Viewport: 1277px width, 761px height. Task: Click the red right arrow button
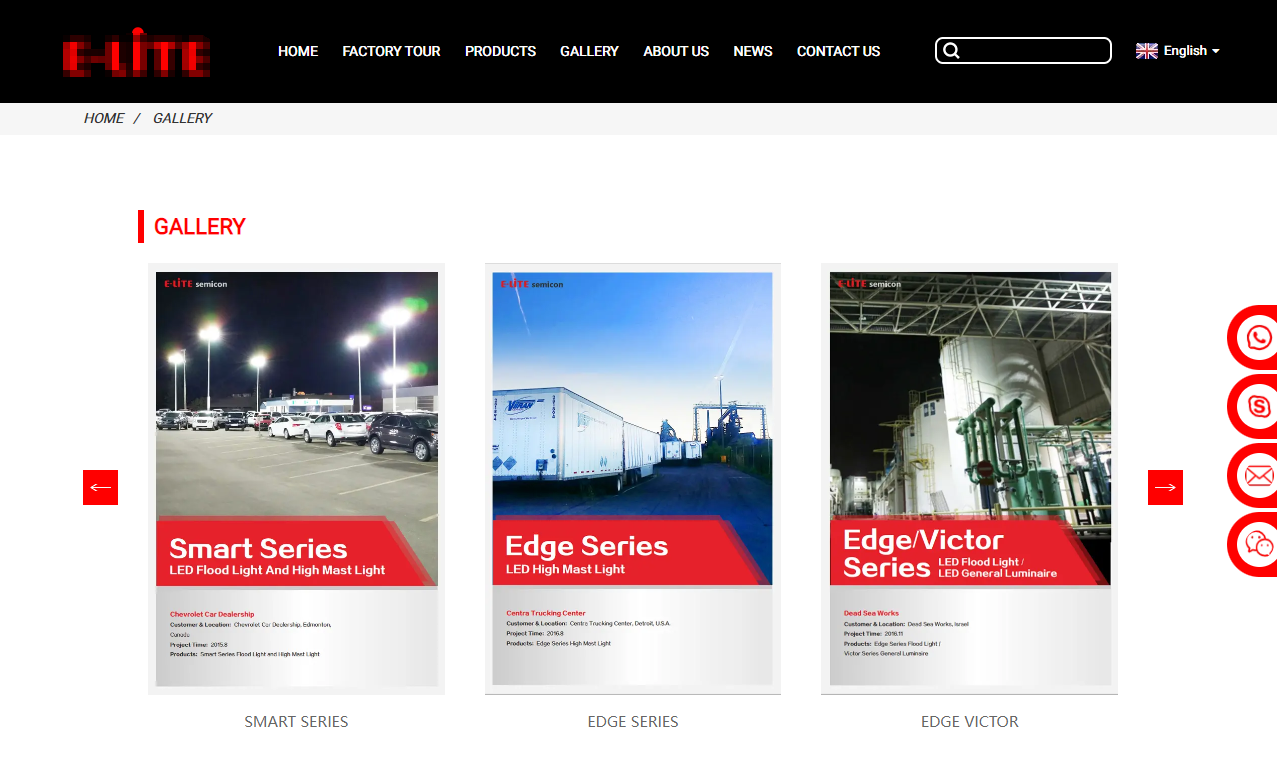point(1165,488)
